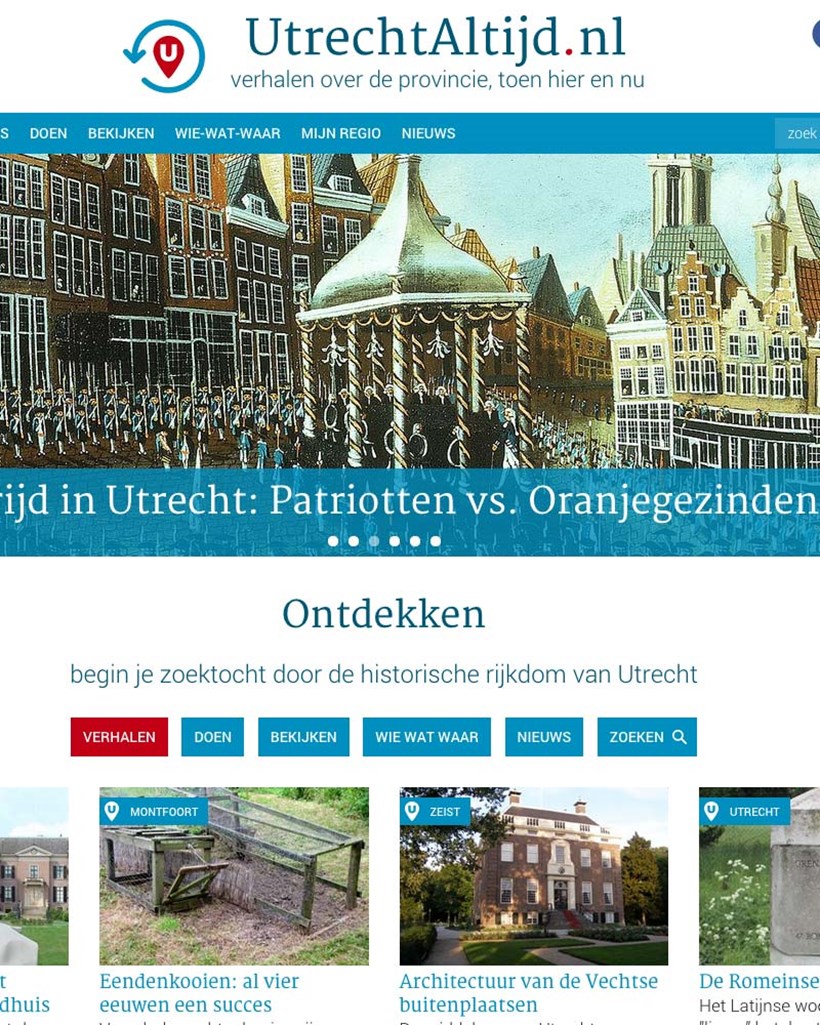Click the duck decoy cage thumbnail
The height and width of the screenshot is (1025, 820).
(x=234, y=876)
